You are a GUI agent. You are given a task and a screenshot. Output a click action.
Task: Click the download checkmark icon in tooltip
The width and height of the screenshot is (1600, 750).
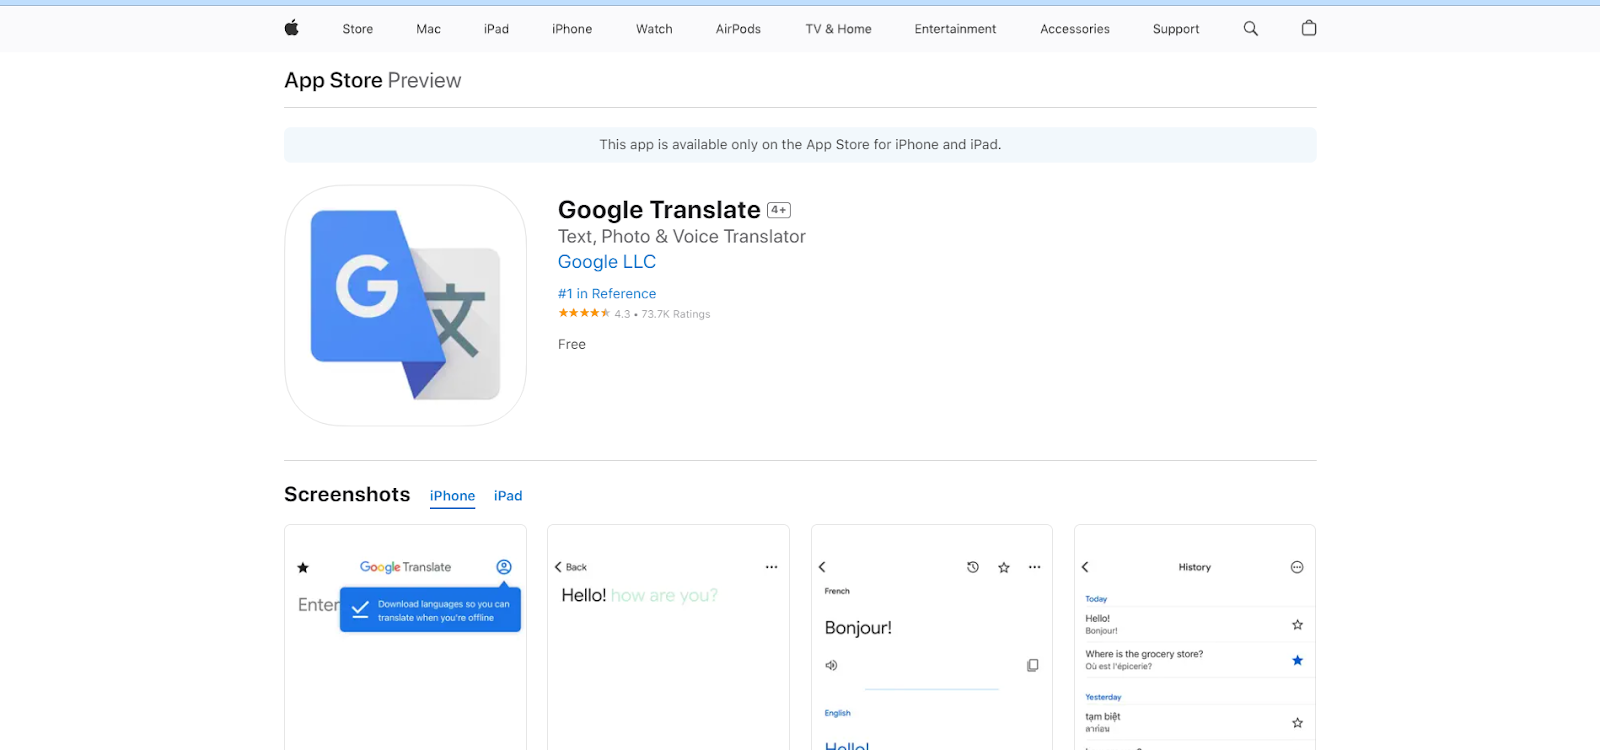[x=360, y=610]
